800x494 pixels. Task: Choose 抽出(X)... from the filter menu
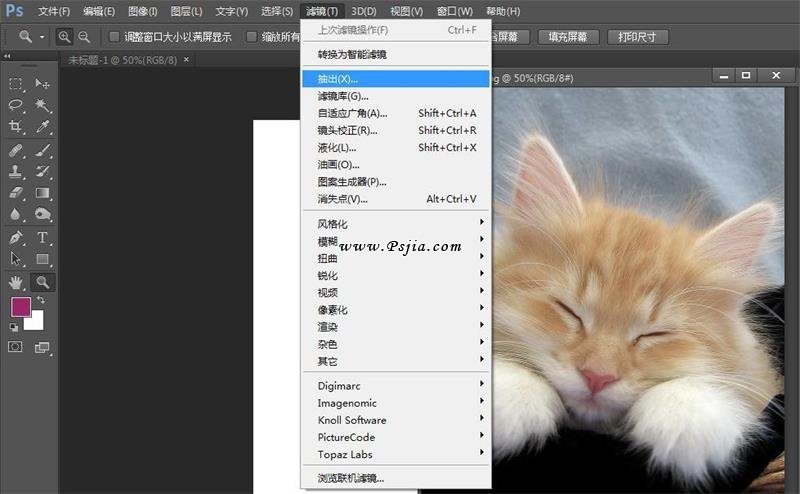tap(395, 79)
